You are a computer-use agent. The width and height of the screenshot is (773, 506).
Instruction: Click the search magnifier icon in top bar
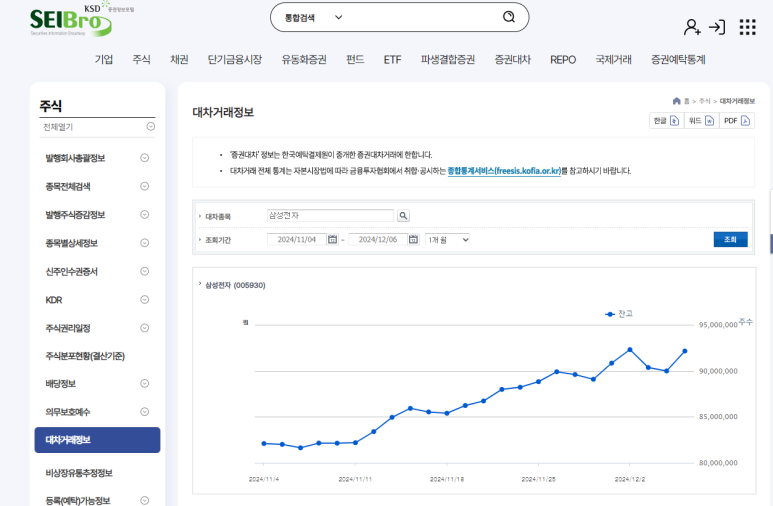click(509, 17)
